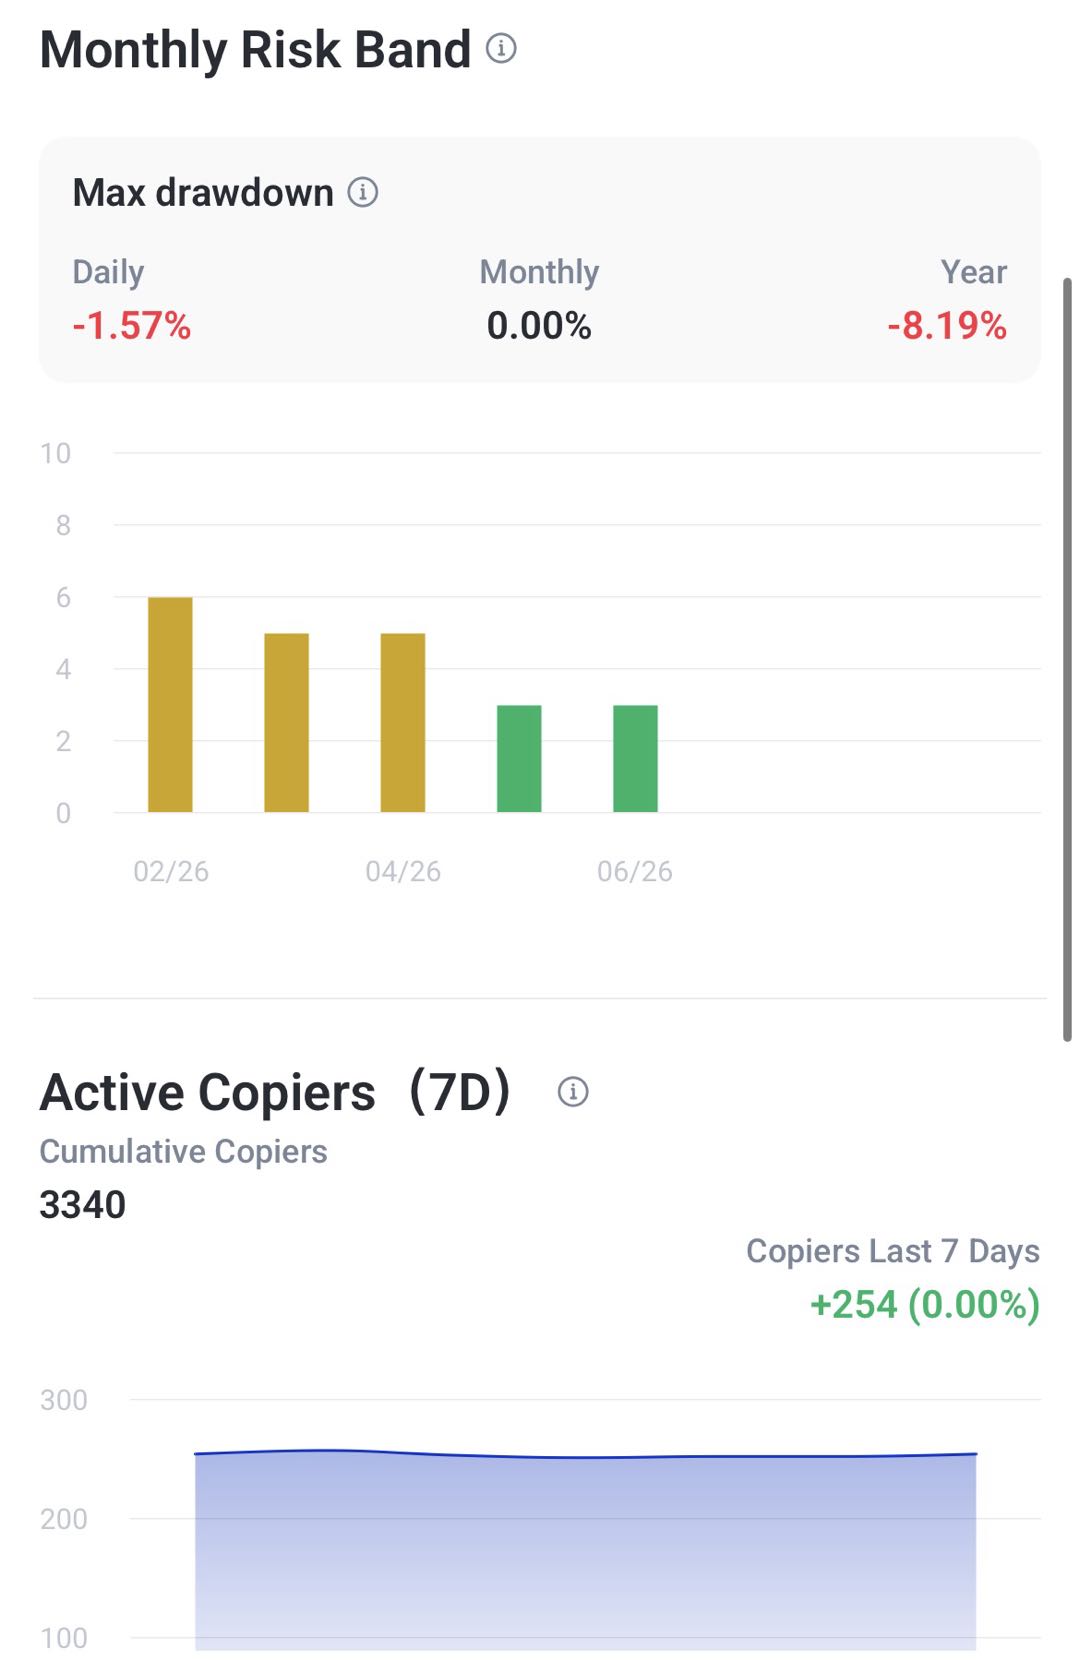Select the 02/26 yellow risk bar
This screenshot has height=1673, width=1080.
pyautogui.click(x=170, y=704)
